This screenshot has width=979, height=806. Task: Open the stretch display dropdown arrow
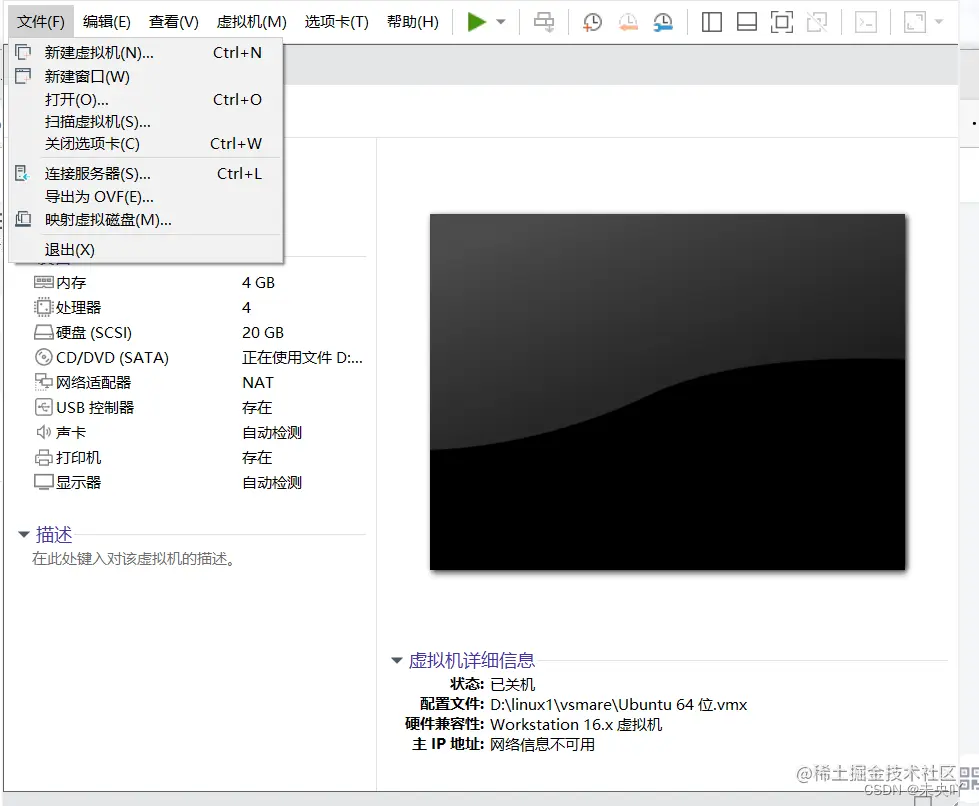pos(938,22)
